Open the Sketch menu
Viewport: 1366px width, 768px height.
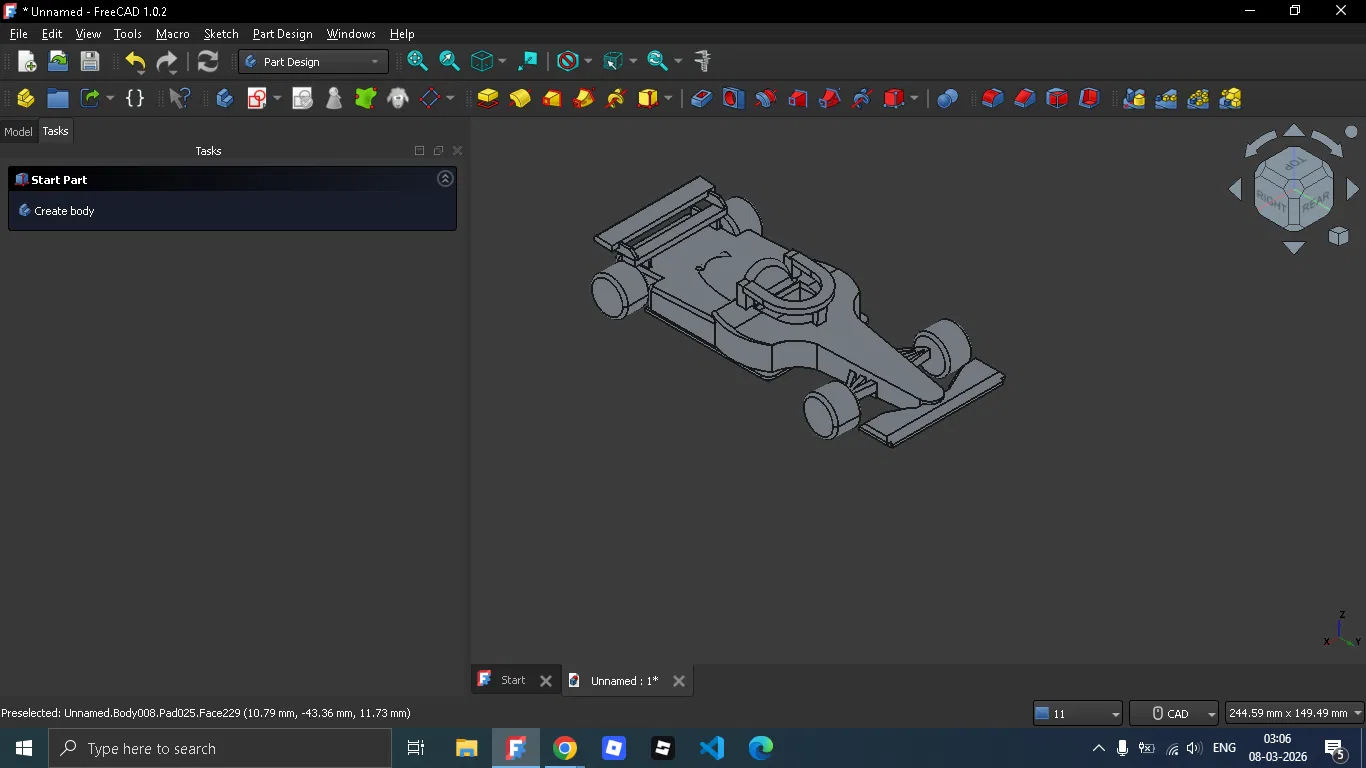(x=221, y=34)
